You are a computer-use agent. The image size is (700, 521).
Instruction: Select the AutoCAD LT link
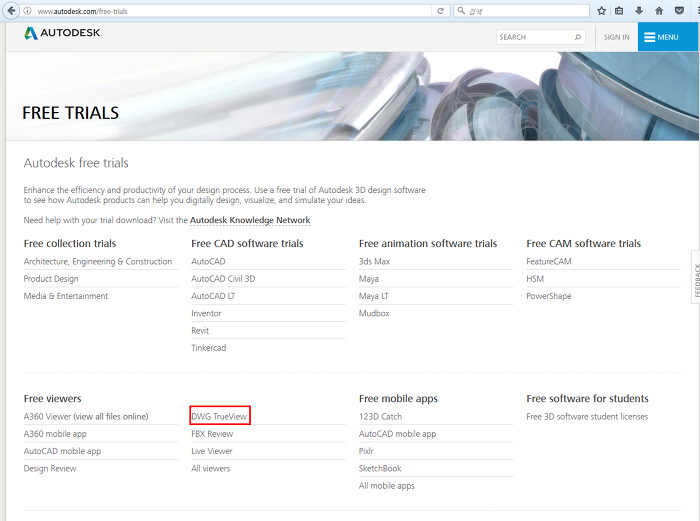213,296
